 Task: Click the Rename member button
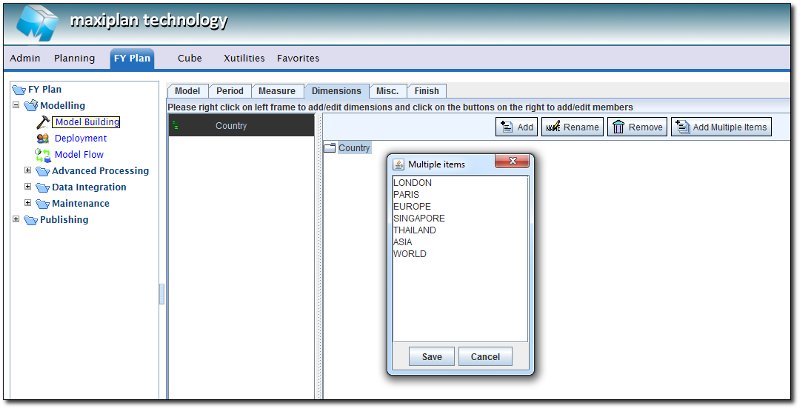click(x=572, y=127)
